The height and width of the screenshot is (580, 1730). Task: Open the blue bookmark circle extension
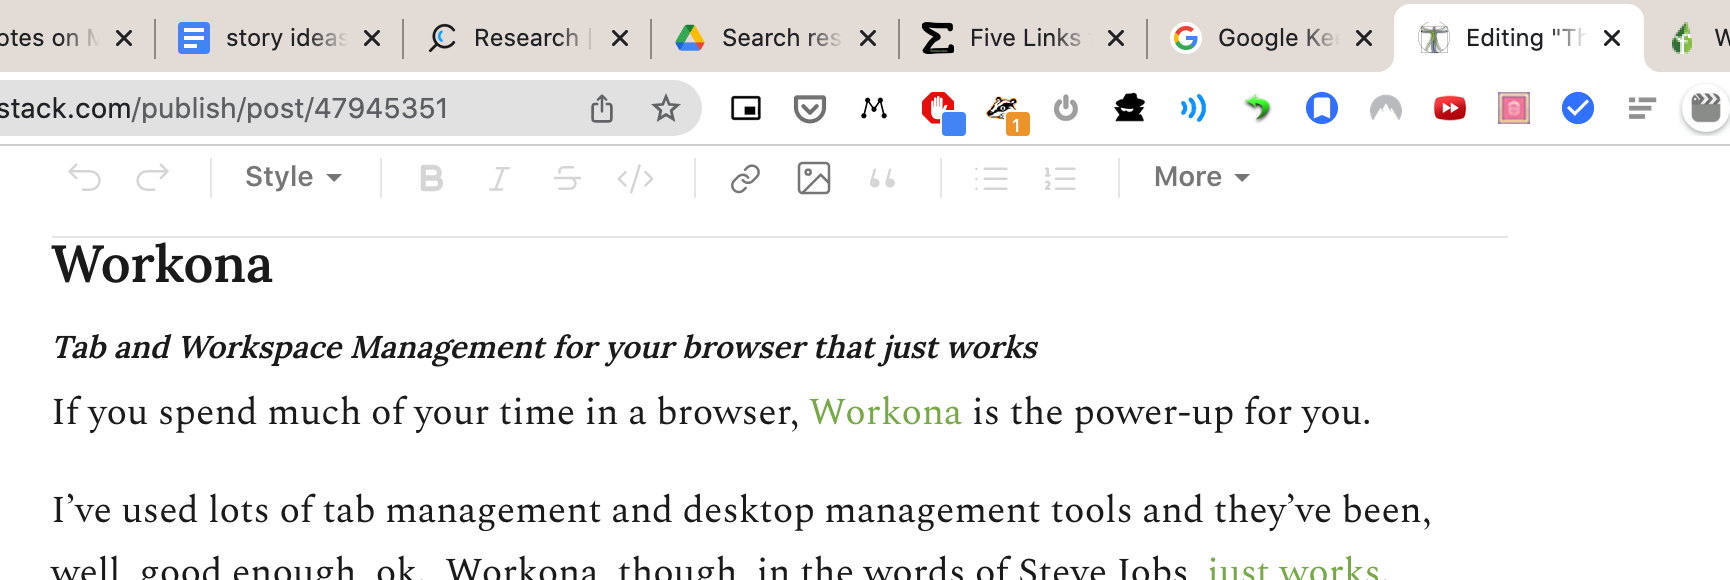pyautogui.click(x=1322, y=108)
